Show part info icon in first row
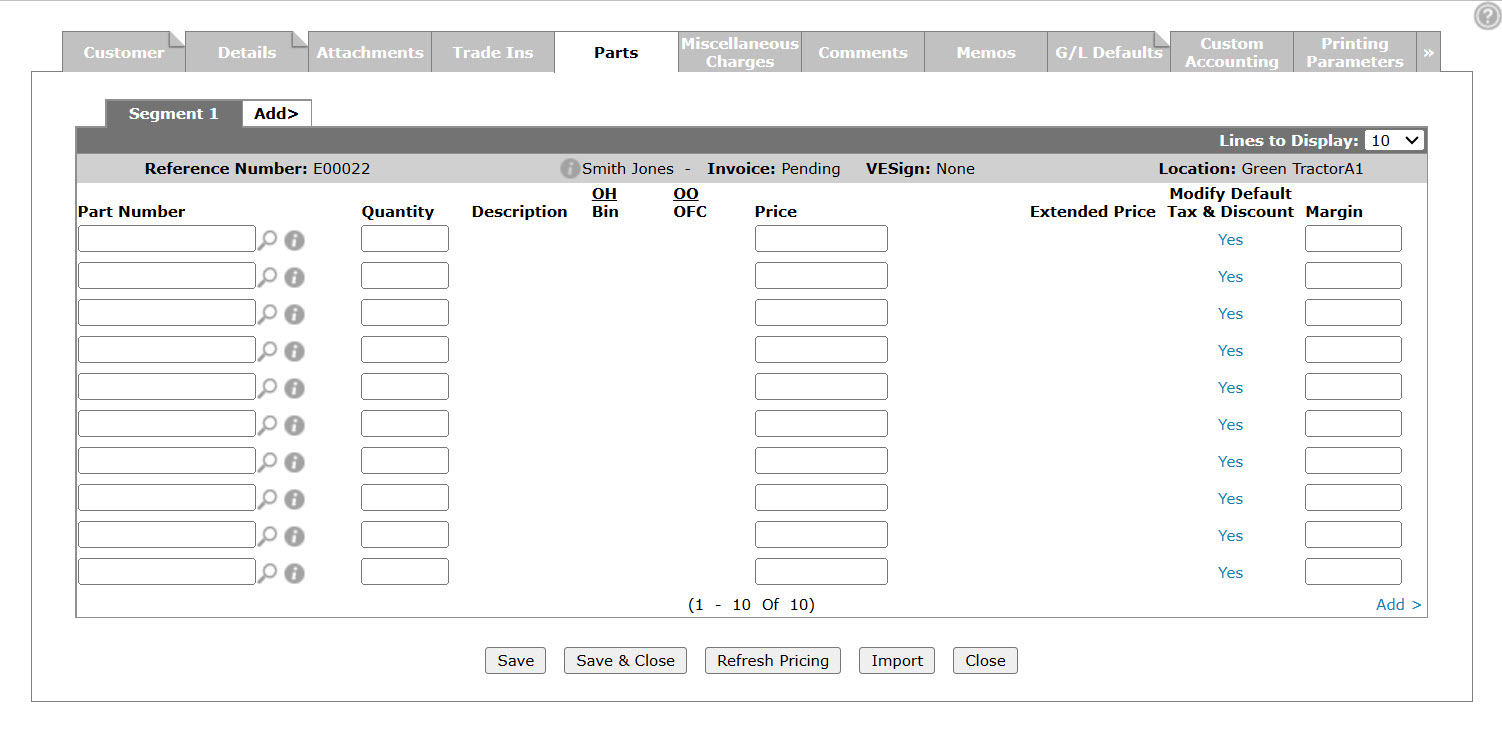The width and height of the screenshot is (1502, 731). 294,240
